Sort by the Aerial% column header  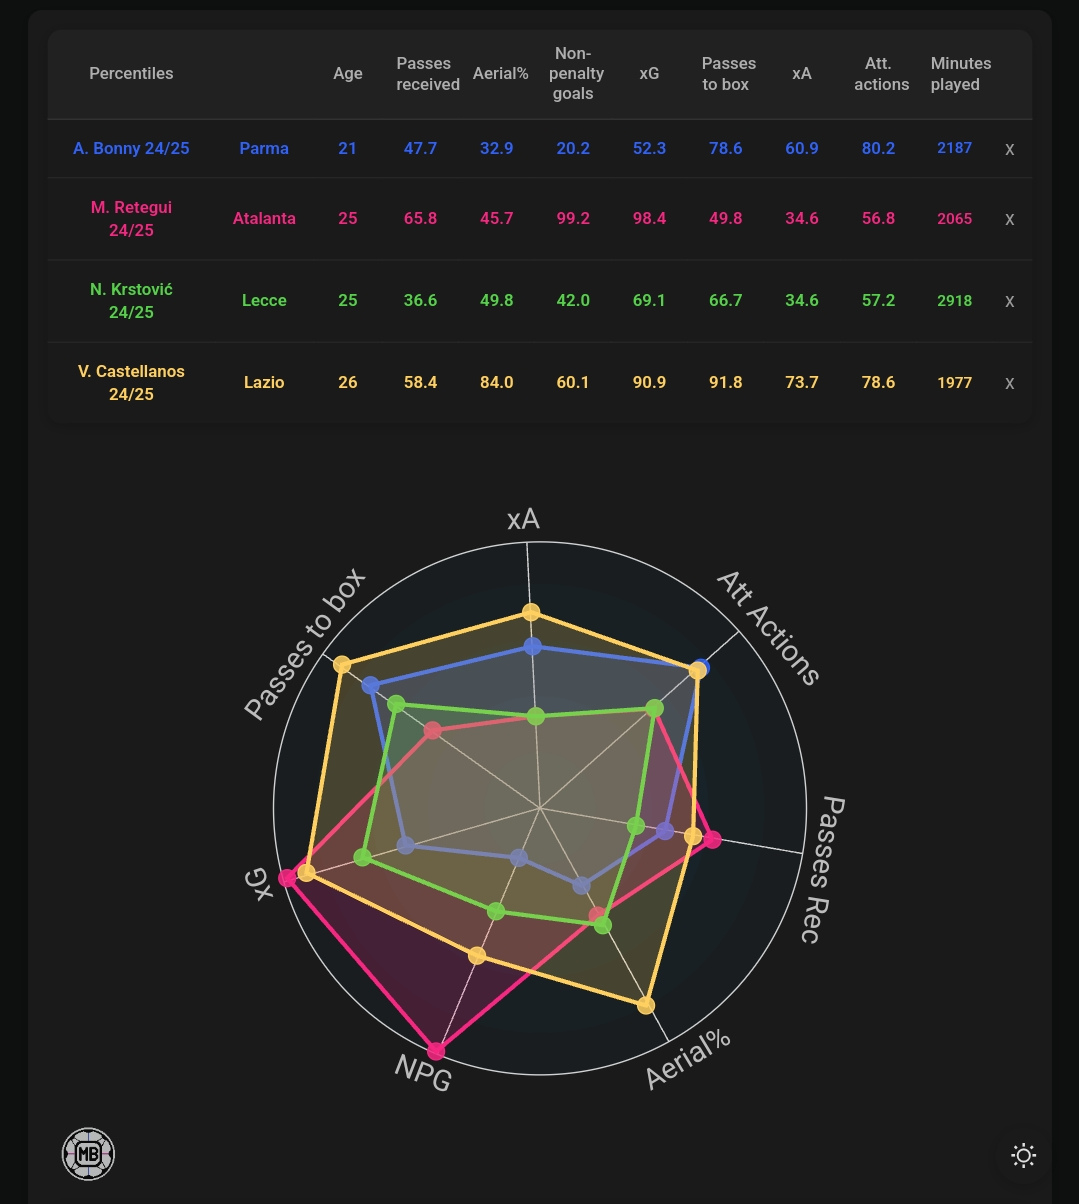click(500, 73)
